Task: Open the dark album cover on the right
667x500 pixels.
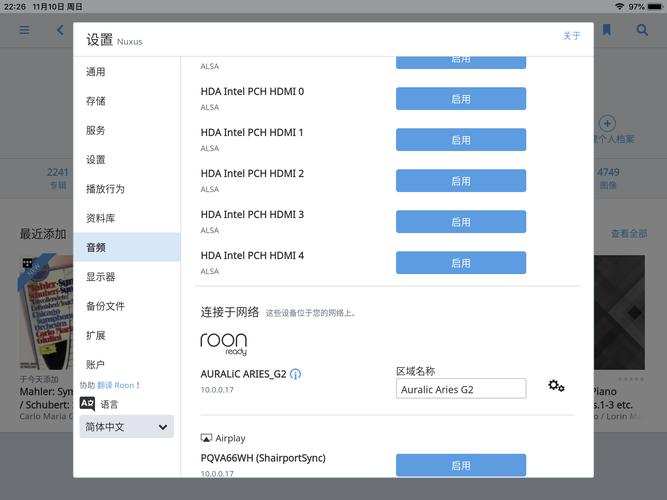Action: [619, 312]
